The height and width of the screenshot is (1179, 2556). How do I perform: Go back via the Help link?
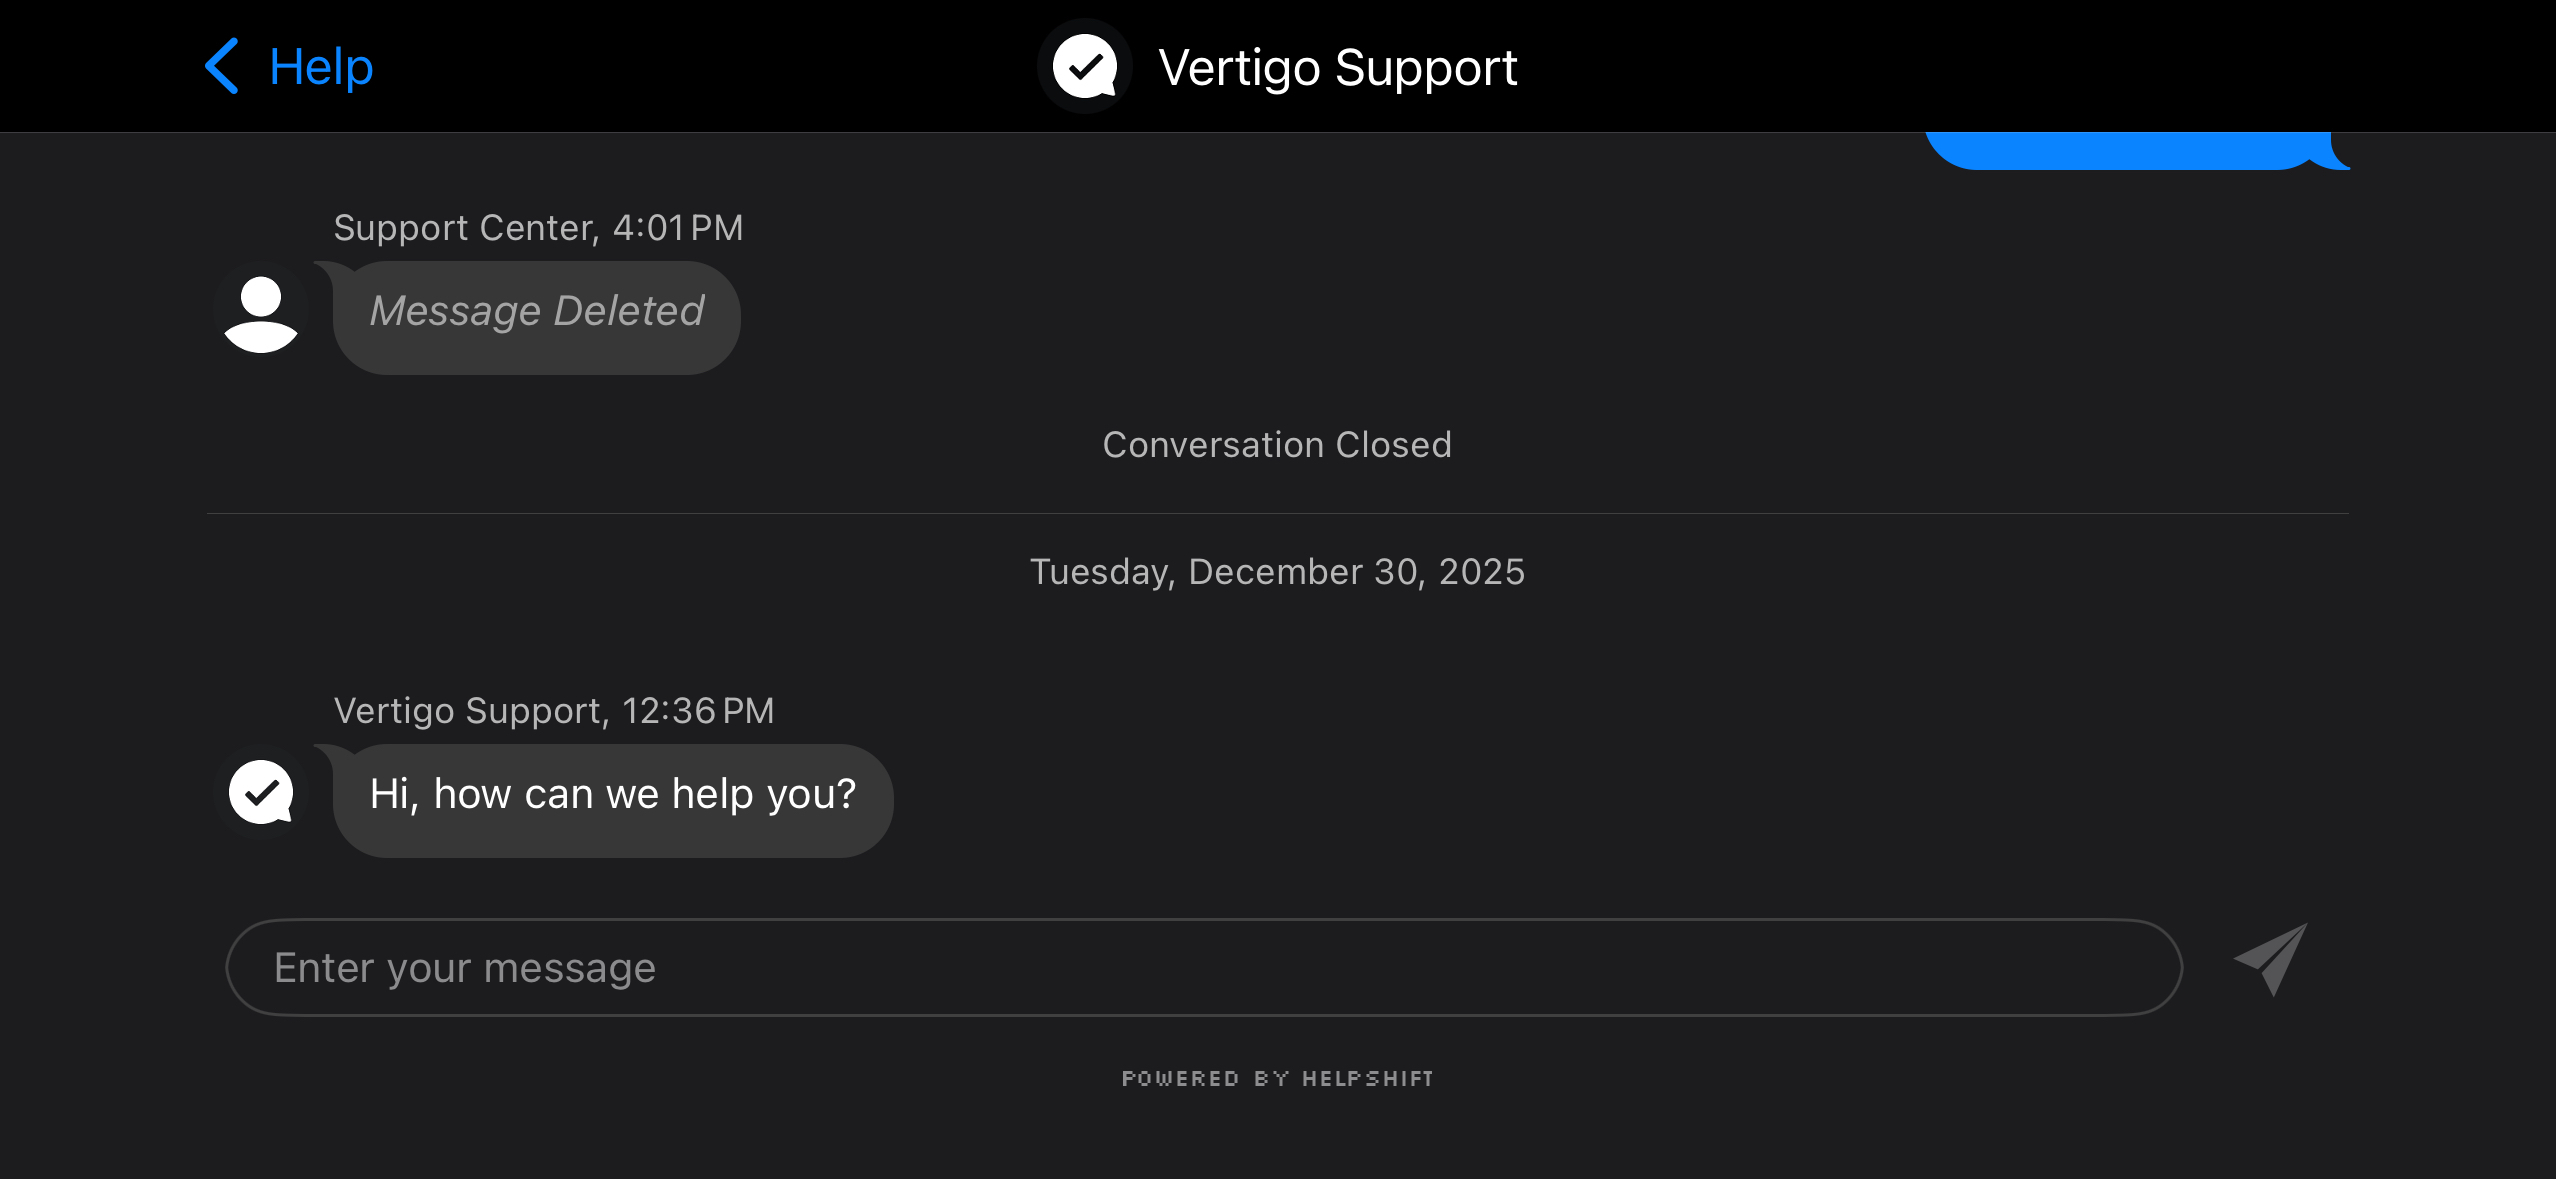pyautogui.click(x=321, y=68)
